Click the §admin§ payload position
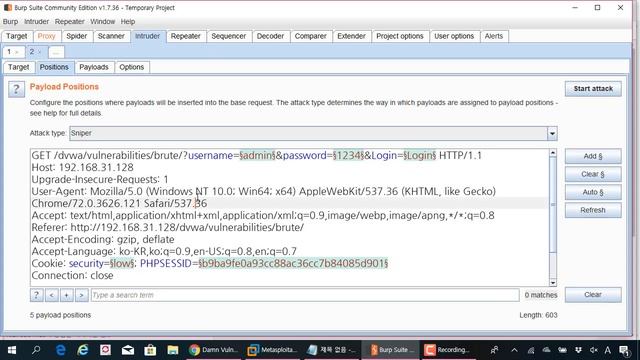Image resolution: width=640 pixels, height=360 pixels. [258, 156]
